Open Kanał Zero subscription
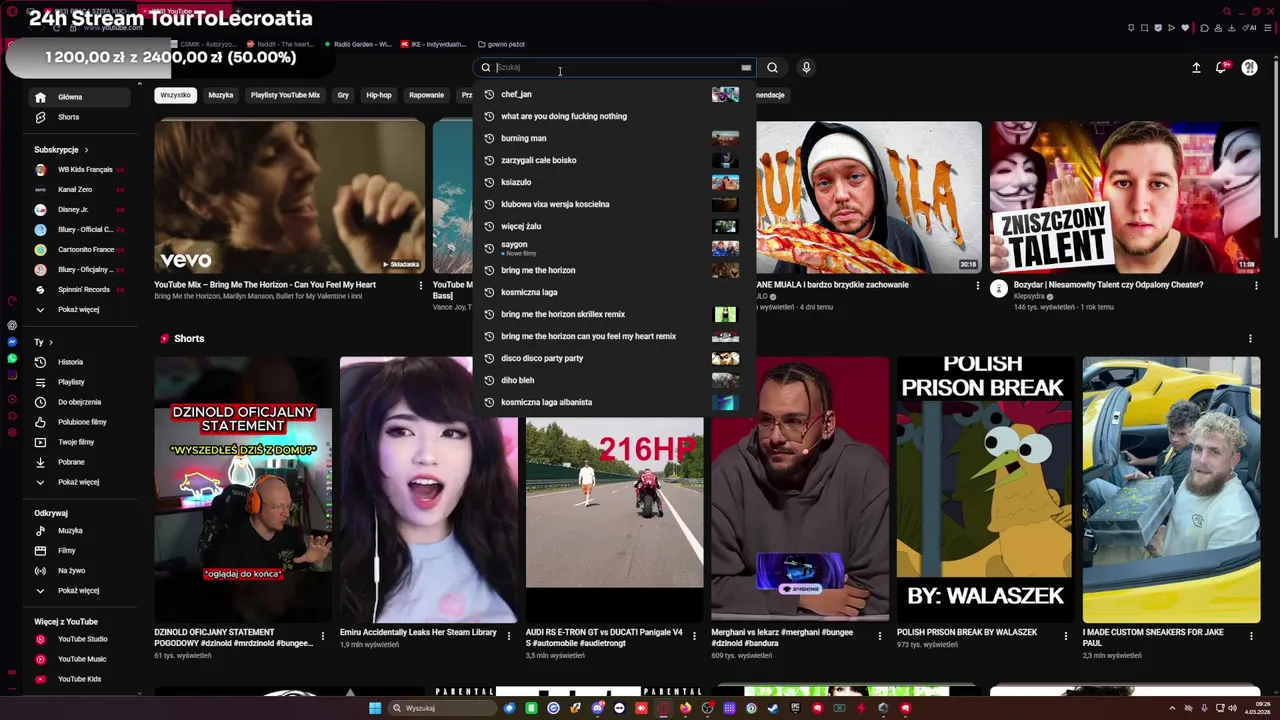This screenshot has height=720, width=1280. point(79,190)
